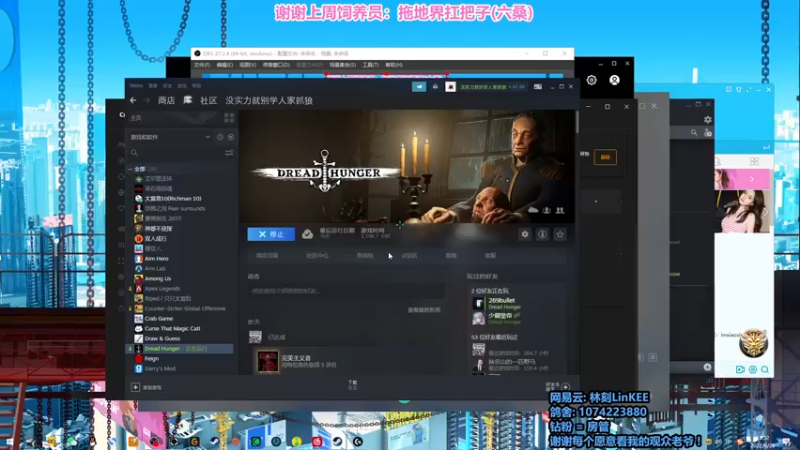Open advanced library filter sliders icon
This screenshot has height=450, width=800.
coord(229,153)
